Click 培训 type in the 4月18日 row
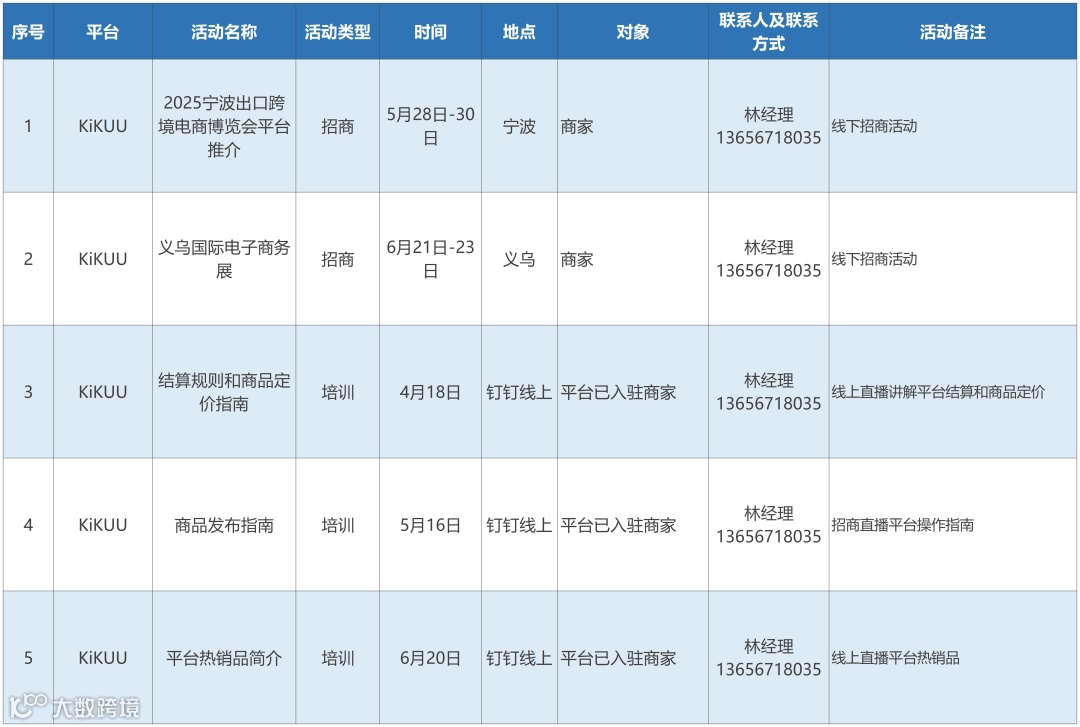This screenshot has width=1080, height=727. pyautogui.click(x=338, y=392)
